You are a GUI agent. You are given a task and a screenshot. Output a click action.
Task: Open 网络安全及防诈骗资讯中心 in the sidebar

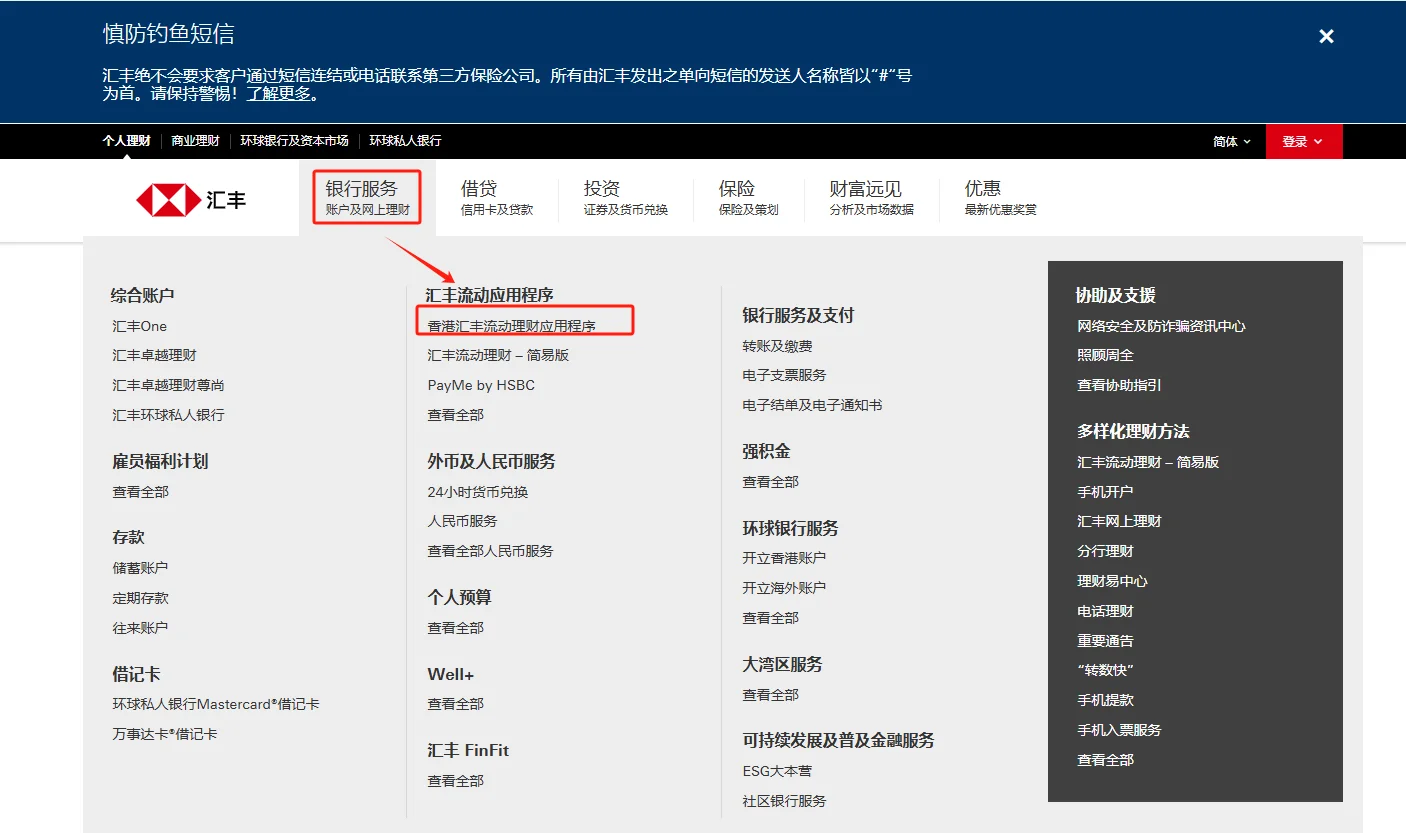click(1161, 325)
